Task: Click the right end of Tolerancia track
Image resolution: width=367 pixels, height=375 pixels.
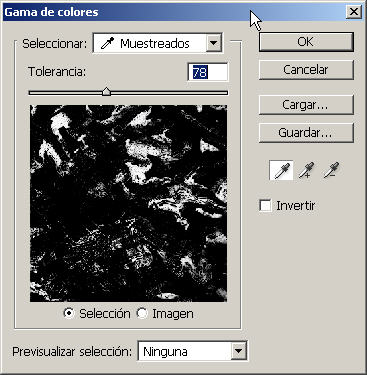Action: (x=226, y=93)
